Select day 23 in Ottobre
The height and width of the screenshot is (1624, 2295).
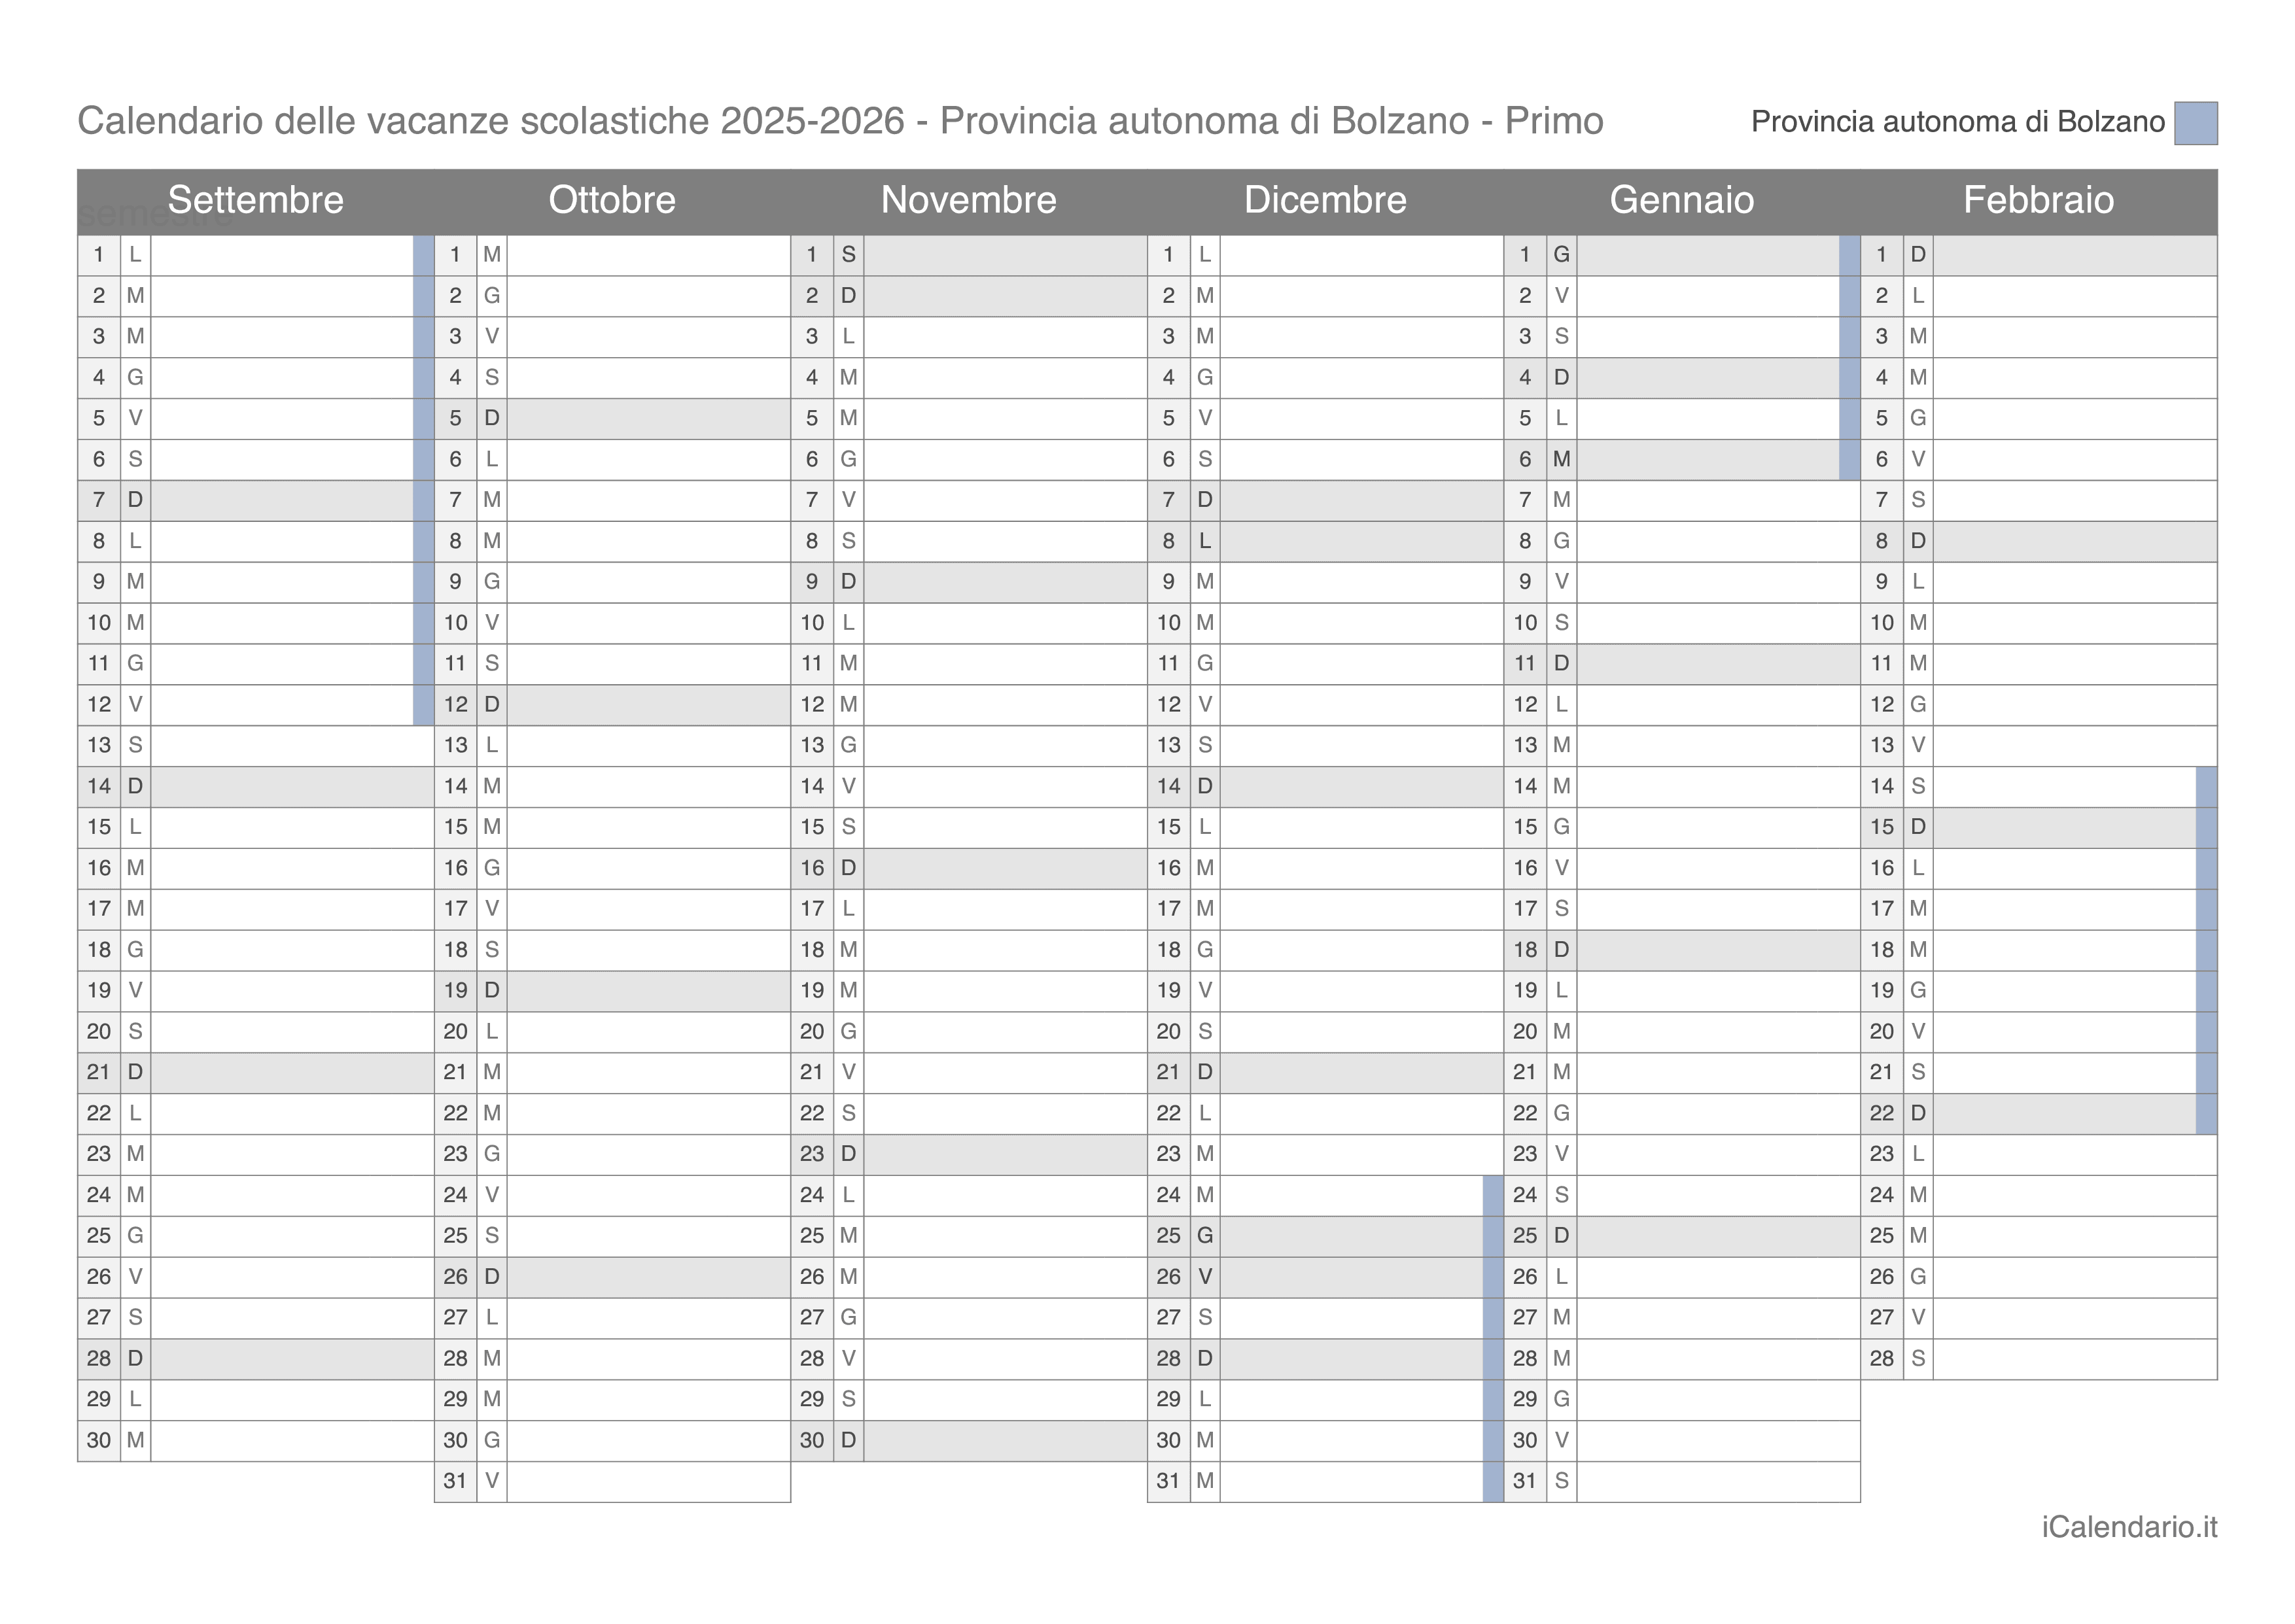(456, 1155)
